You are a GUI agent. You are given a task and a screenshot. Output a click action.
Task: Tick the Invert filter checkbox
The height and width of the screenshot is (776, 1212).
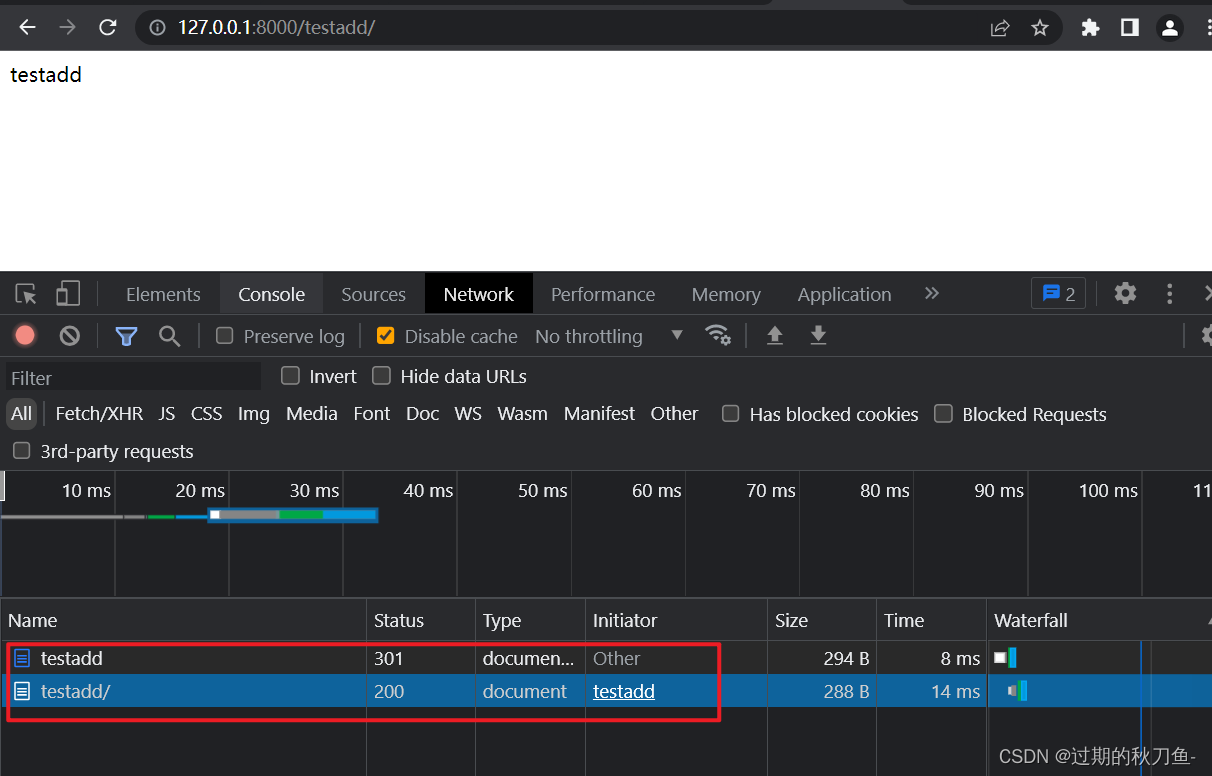point(290,376)
